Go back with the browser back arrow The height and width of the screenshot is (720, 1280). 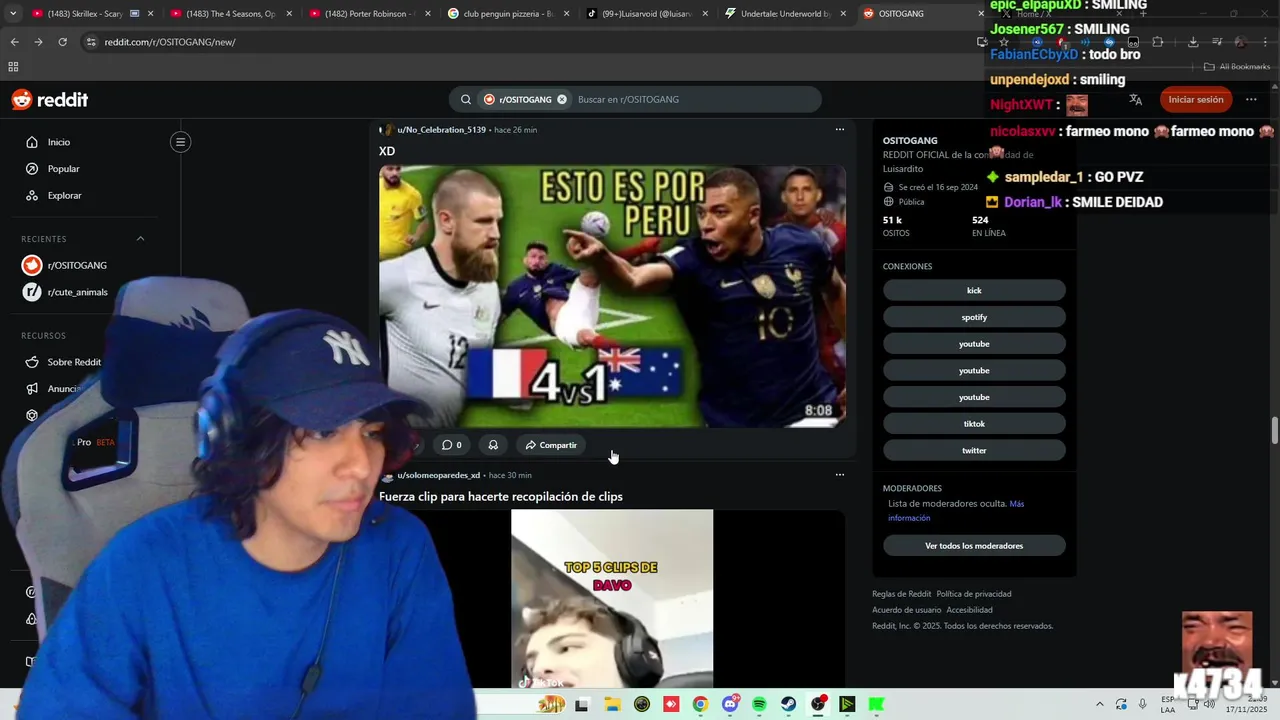pos(14,42)
